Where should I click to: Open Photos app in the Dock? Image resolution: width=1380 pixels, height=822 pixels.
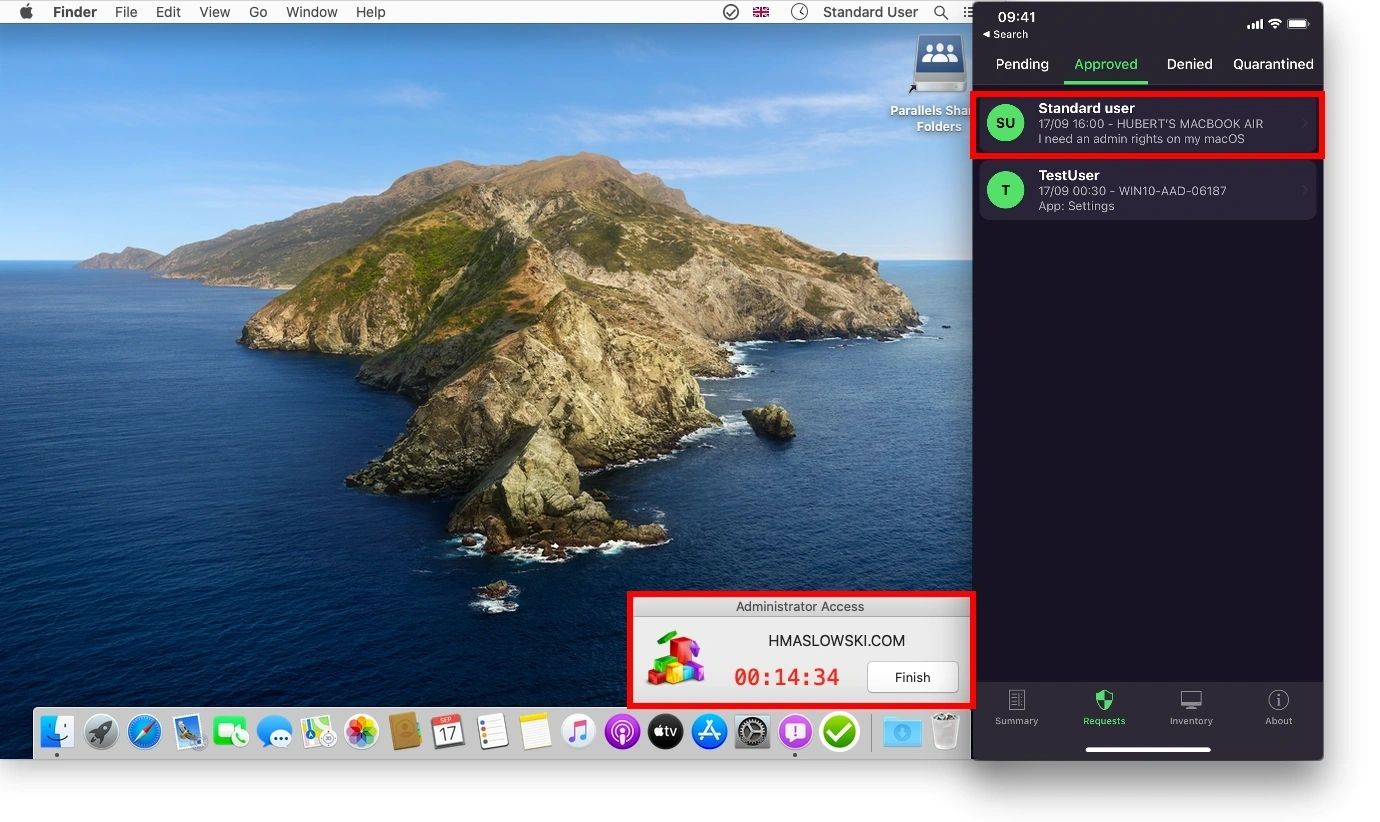[361, 733]
